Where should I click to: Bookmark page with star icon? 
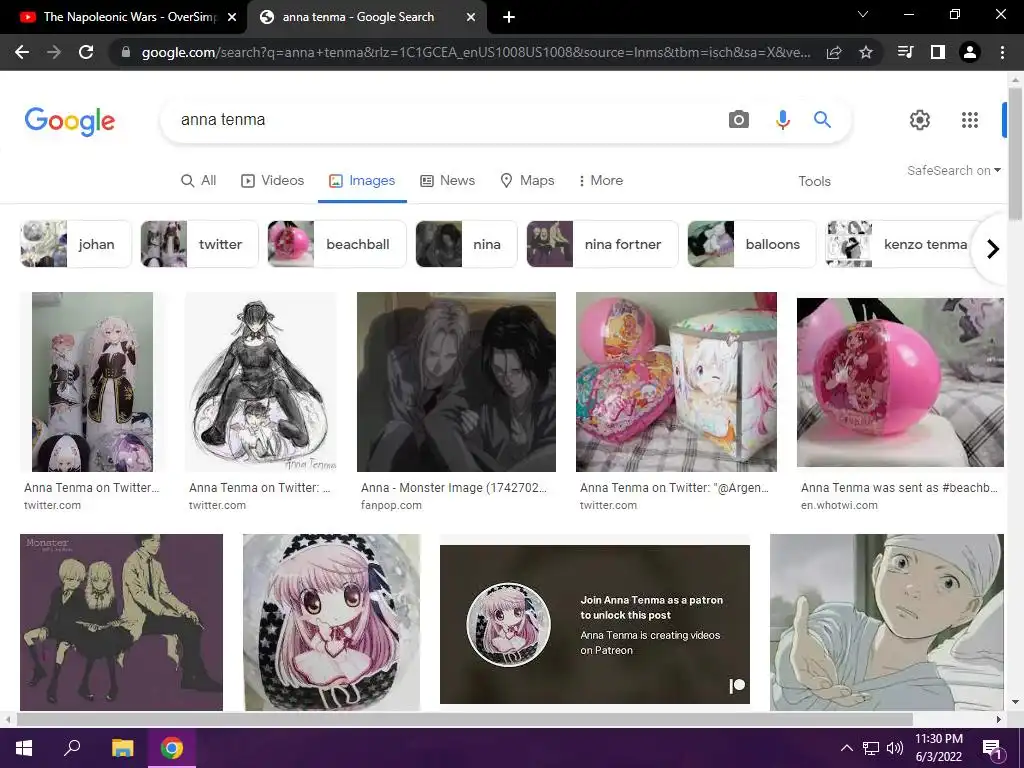[x=866, y=52]
